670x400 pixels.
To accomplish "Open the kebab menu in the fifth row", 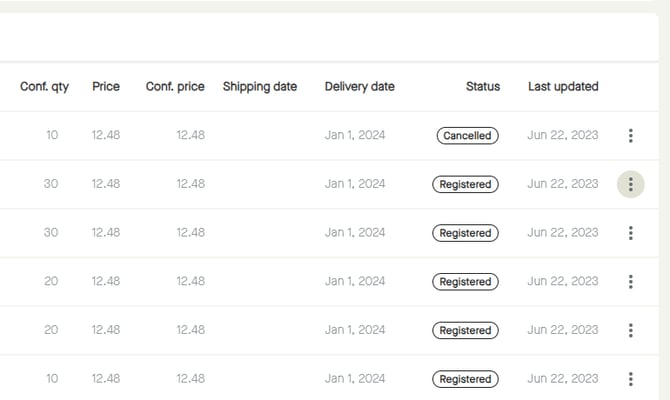I will [630, 330].
